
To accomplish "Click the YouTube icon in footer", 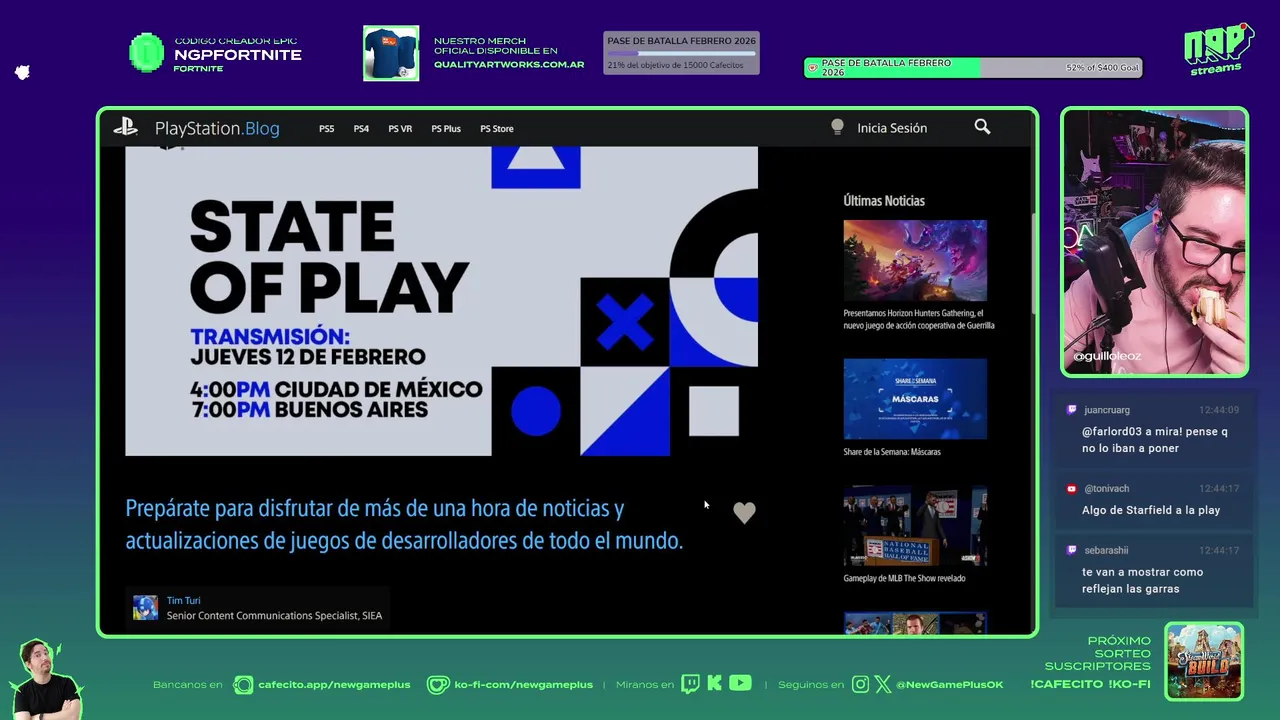I will tap(740, 684).
